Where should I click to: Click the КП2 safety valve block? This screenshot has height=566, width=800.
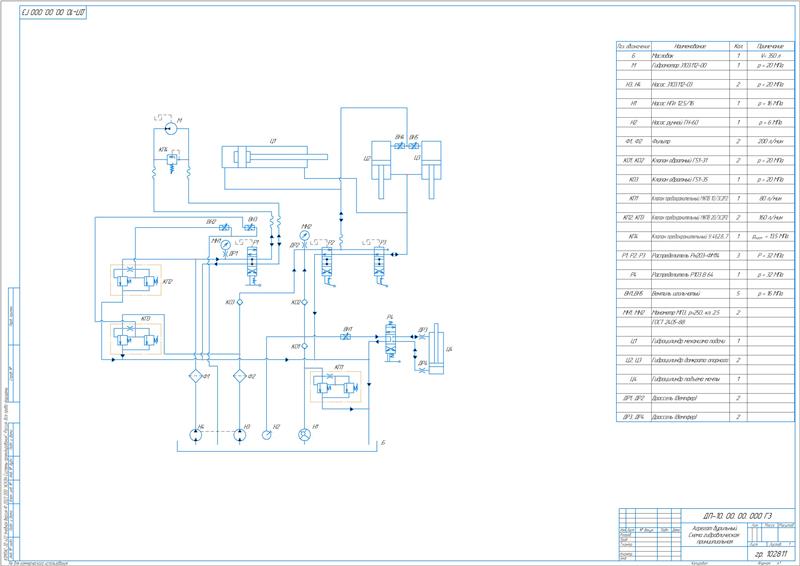tap(136, 280)
